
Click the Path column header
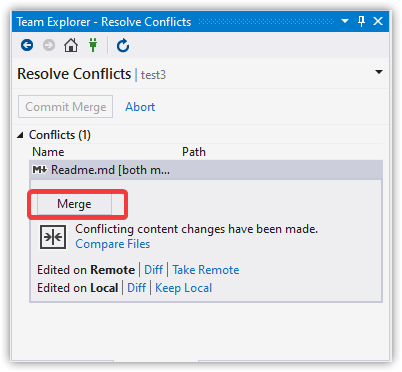click(x=194, y=152)
